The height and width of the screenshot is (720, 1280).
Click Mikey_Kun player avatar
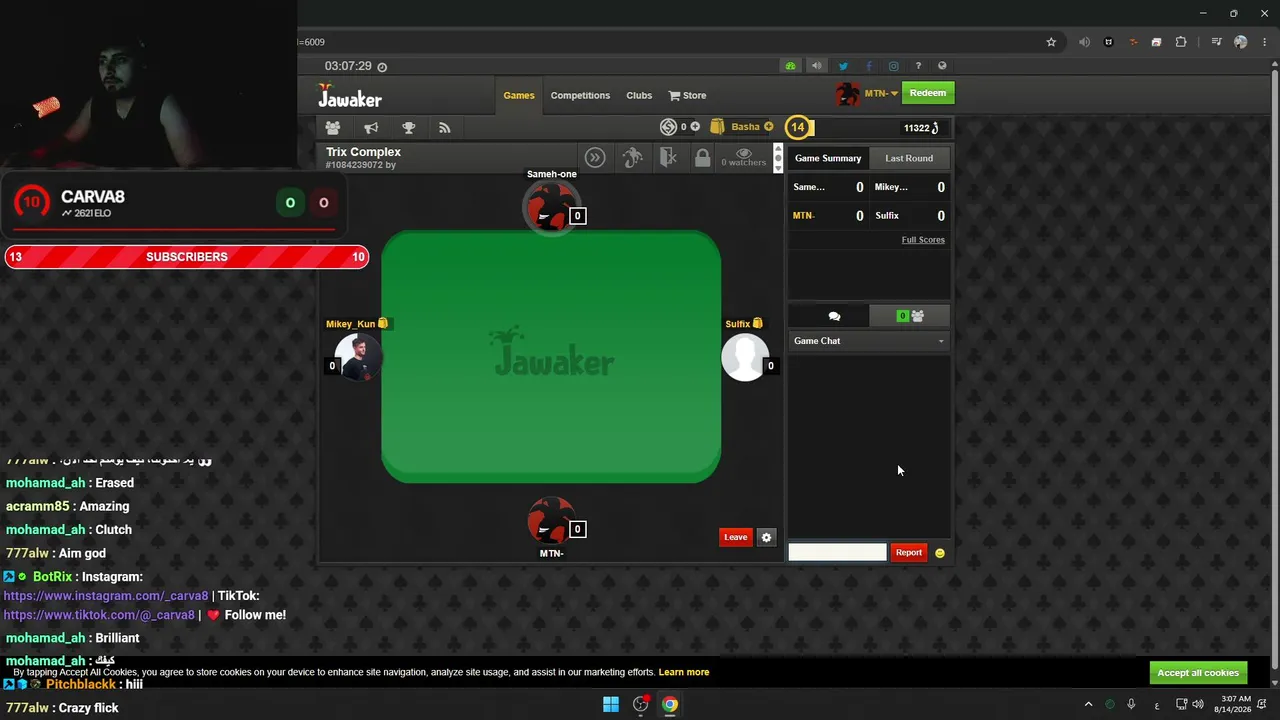point(357,357)
